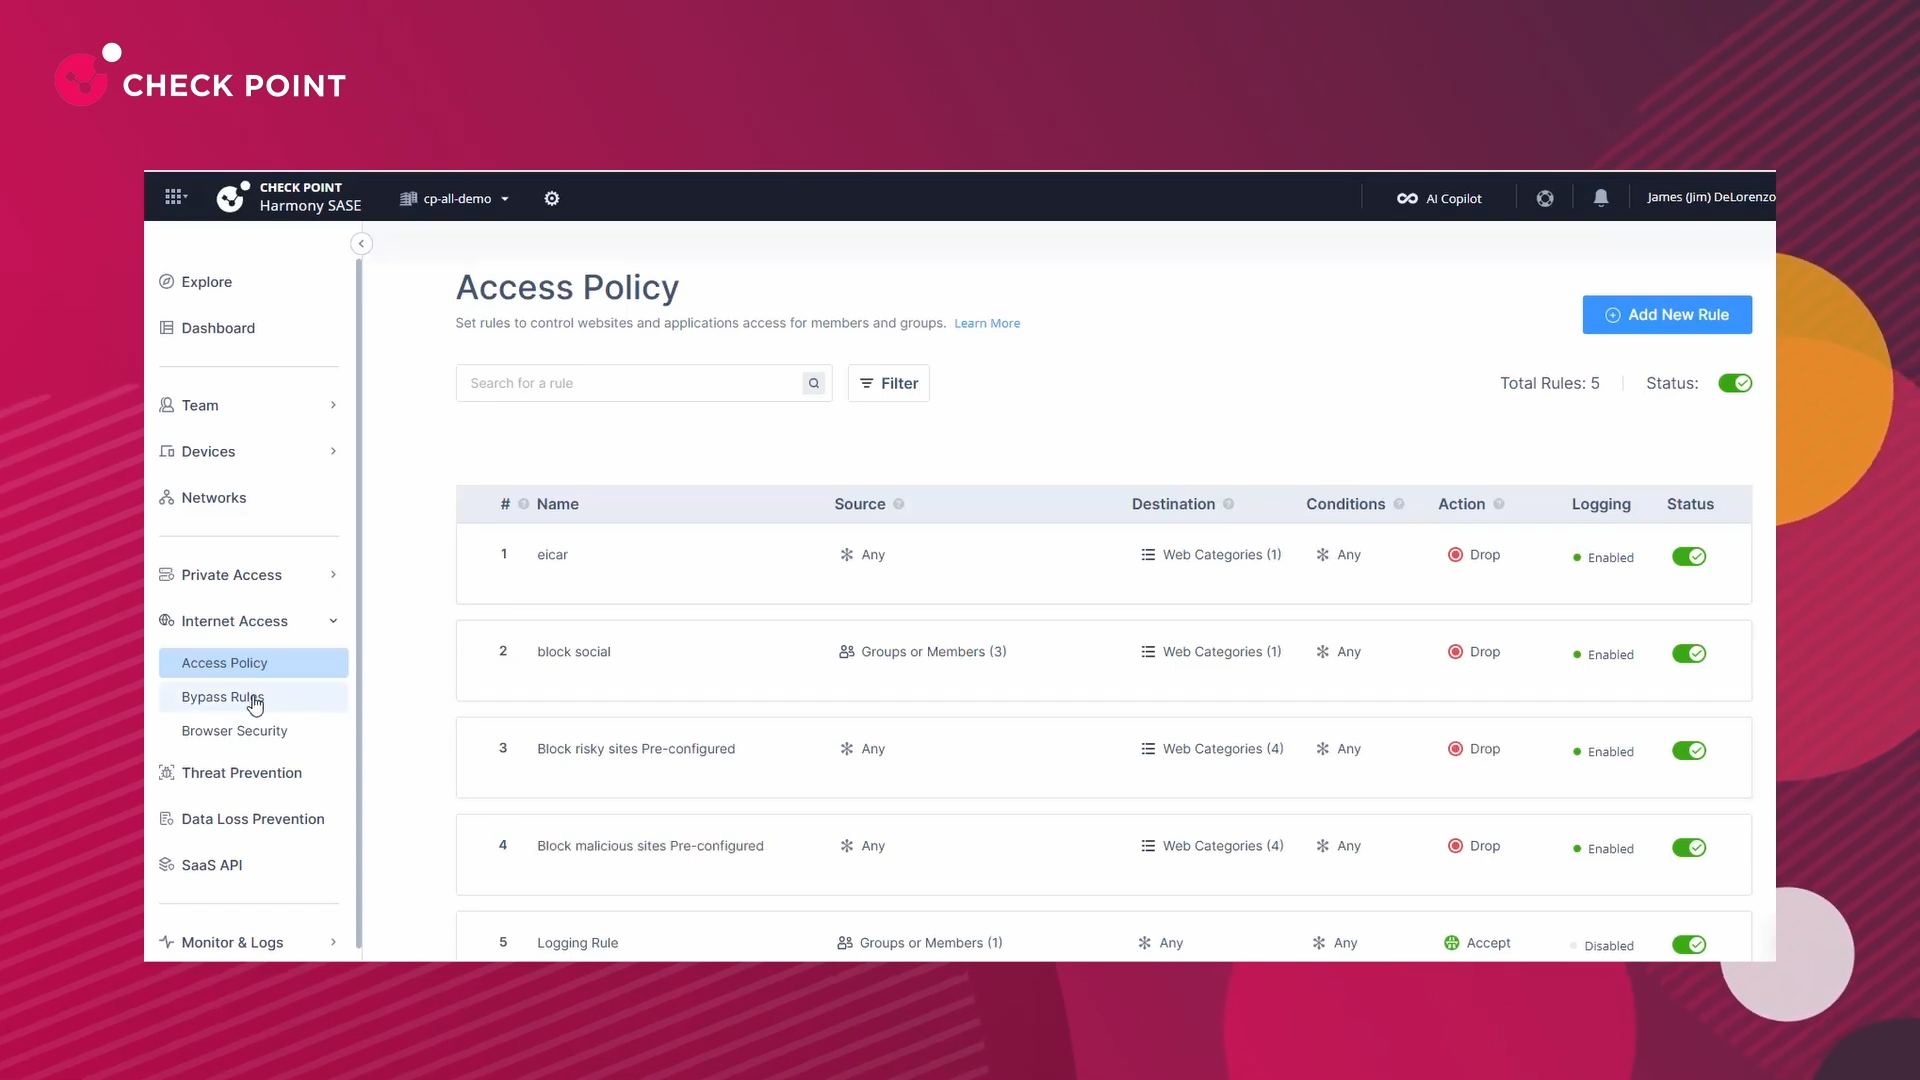
Task: Select the 'Block malicious sites Pre-configured' rule name
Action: coord(650,846)
